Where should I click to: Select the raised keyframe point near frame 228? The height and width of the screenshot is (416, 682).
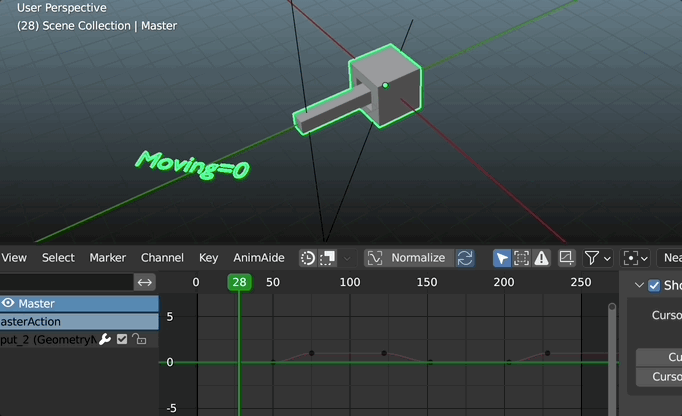pyautogui.click(x=547, y=353)
